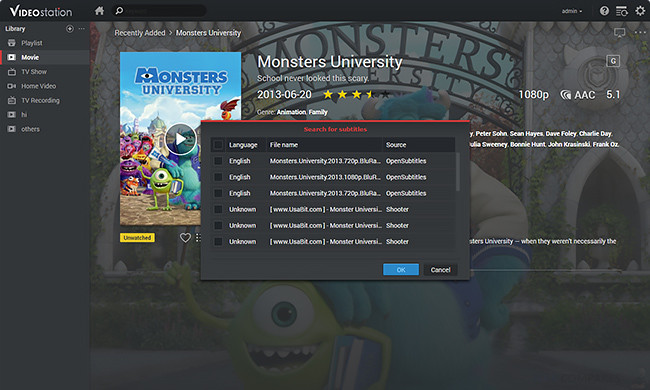Screen dimensions: 650x390
Task: Go to the Home icon in top bar
Action: click(x=99, y=10)
